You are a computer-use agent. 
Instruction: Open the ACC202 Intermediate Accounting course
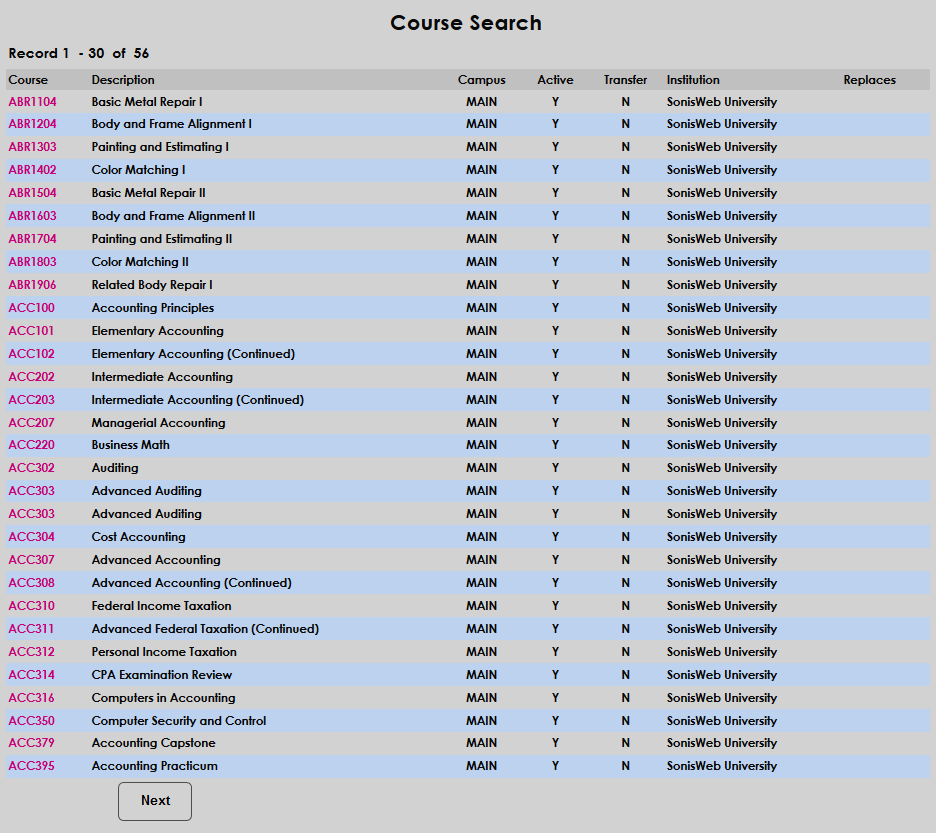point(29,376)
